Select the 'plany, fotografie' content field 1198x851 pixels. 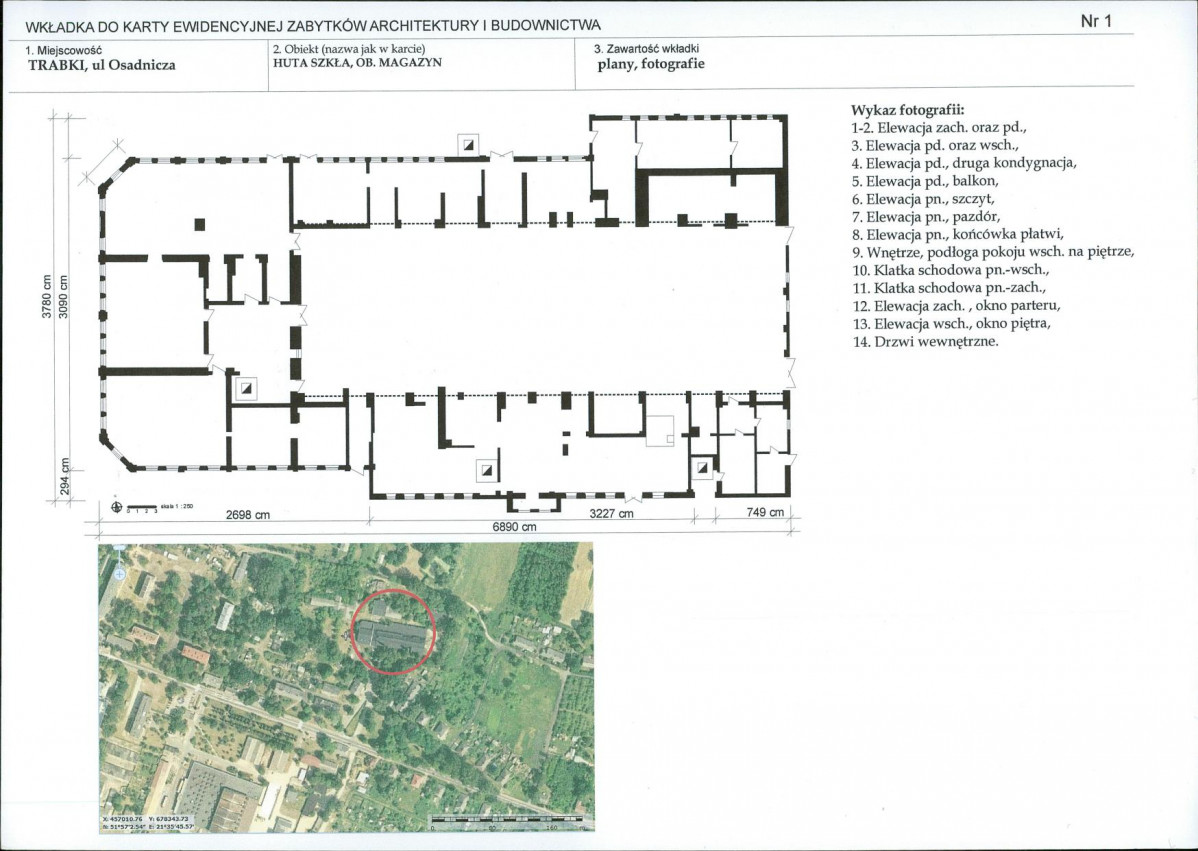point(651,63)
